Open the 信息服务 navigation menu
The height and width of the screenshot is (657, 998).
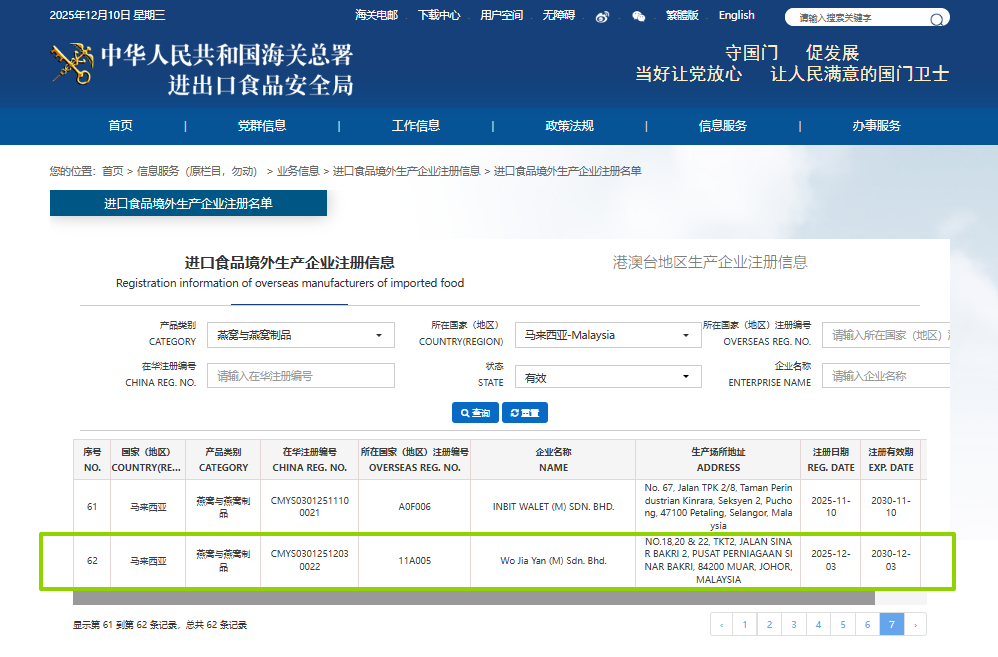pos(723,126)
